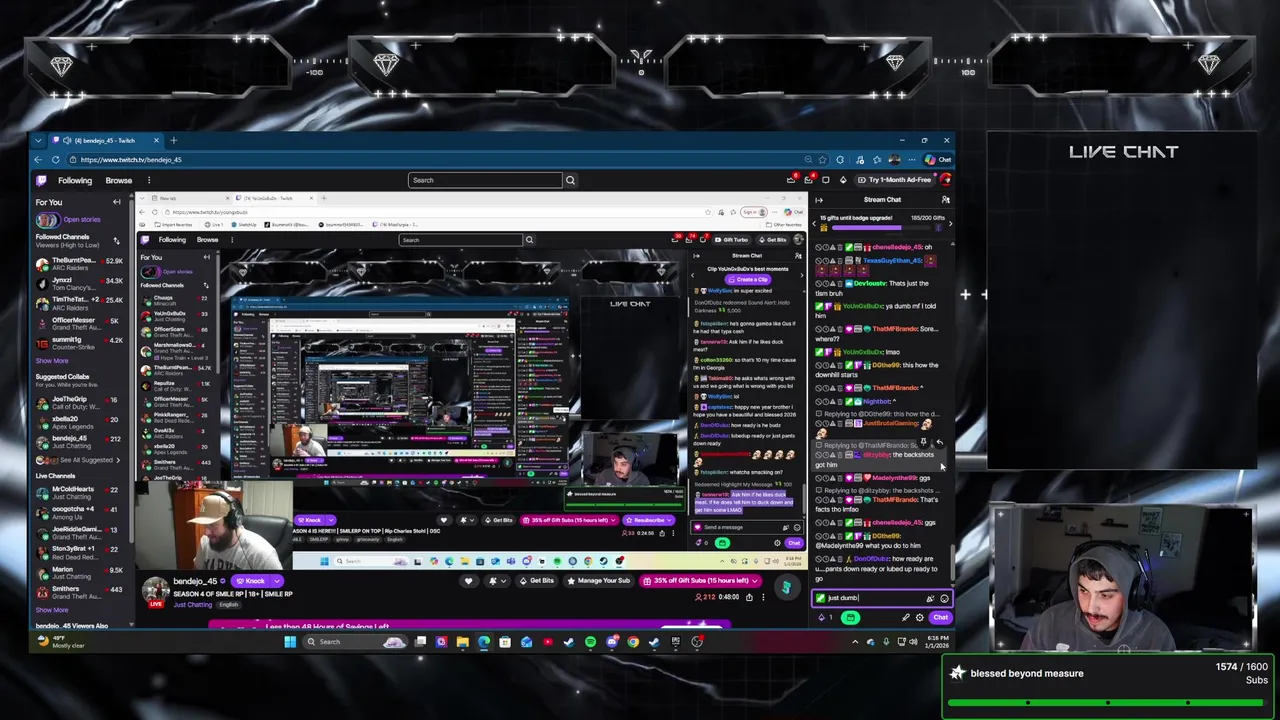
Task: Click Get Bits button below stream
Action: (x=538, y=581)
